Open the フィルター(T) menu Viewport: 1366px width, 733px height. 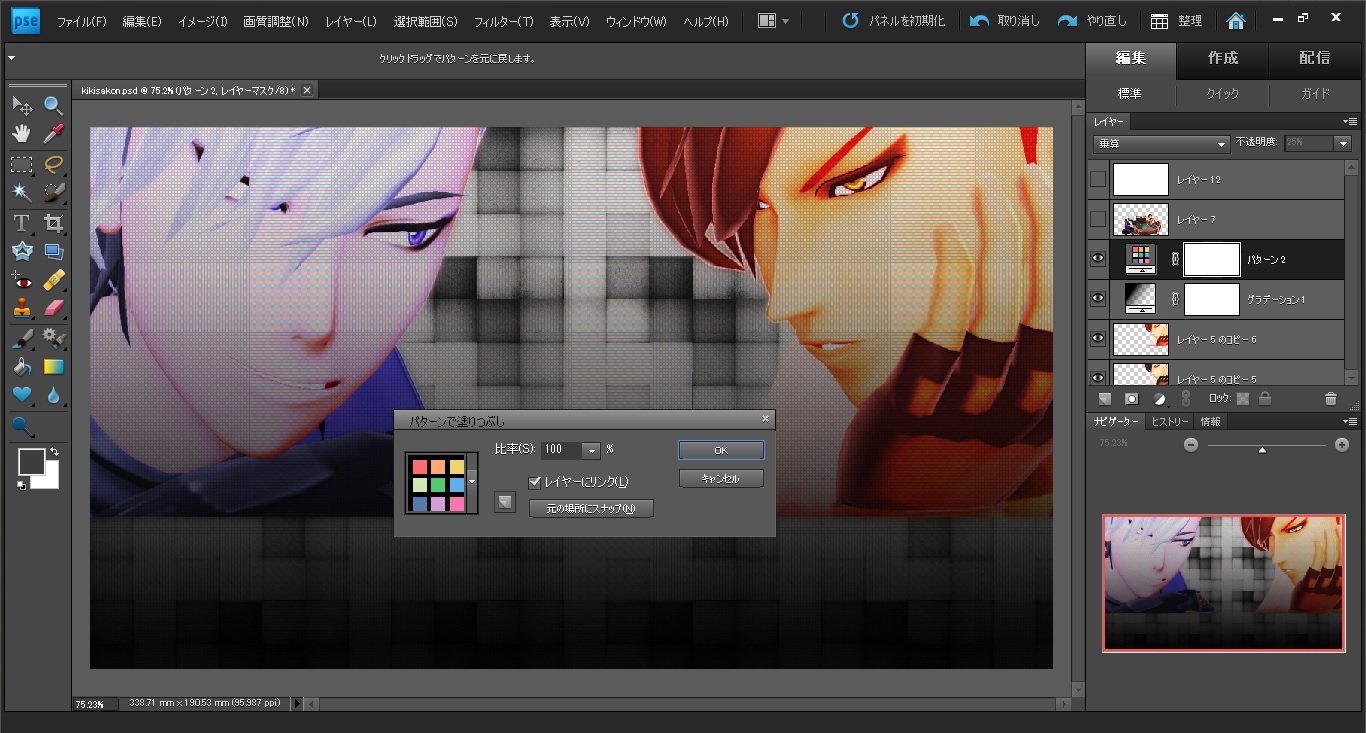tap(503, 21)
